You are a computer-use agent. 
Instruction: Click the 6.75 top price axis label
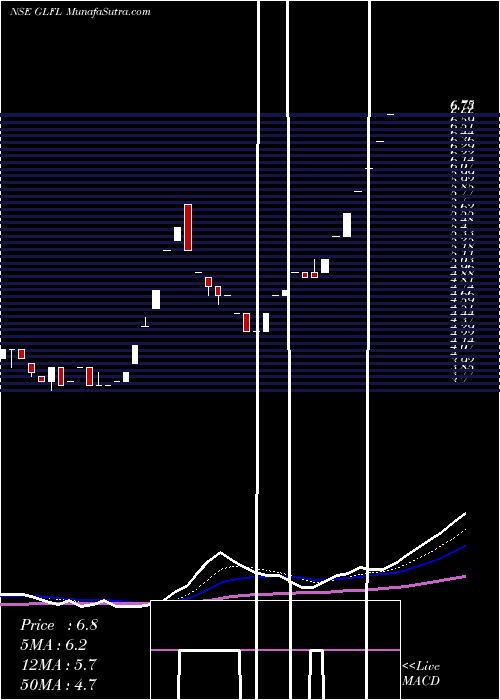pos(462,105)
